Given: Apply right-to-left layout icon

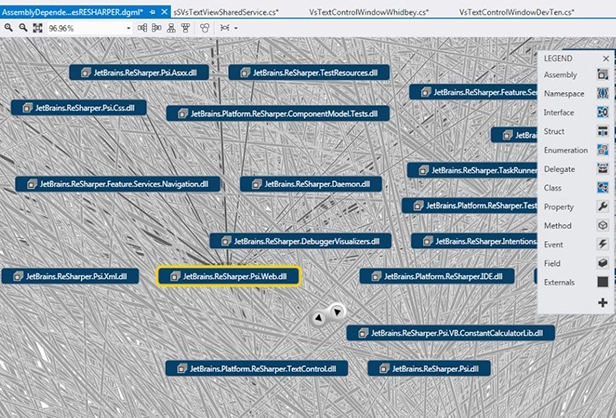Looking at the screenshot, I should click(x=156, y=28).
